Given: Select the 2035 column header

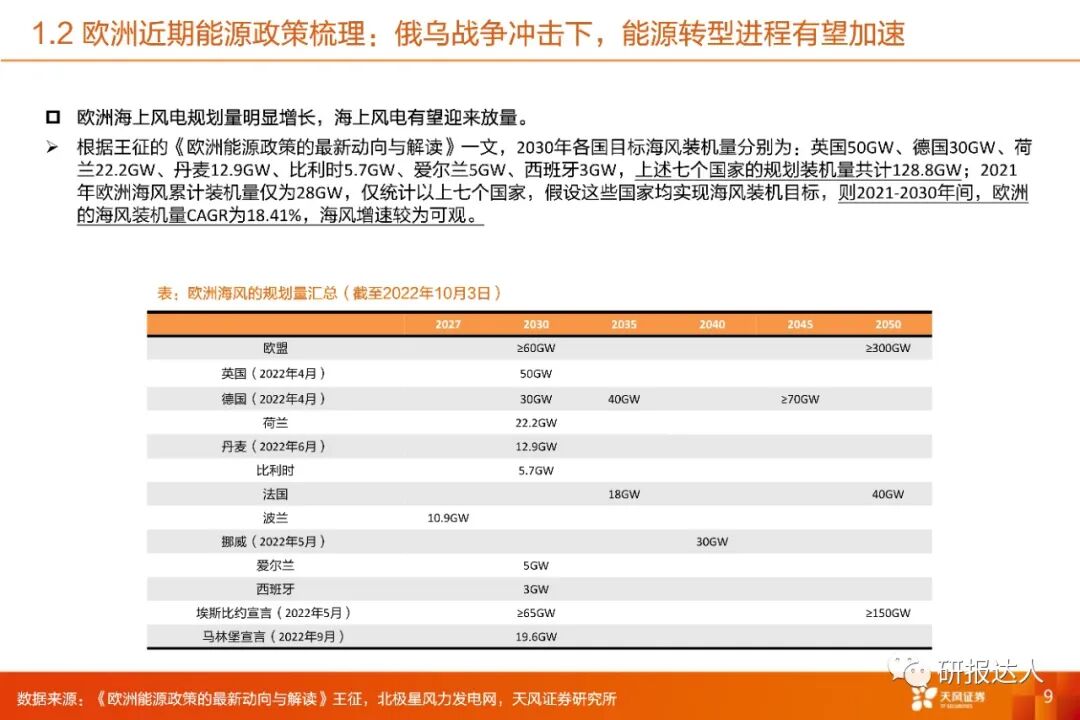Looking at the screenshot, I should [x=624, y=324].
